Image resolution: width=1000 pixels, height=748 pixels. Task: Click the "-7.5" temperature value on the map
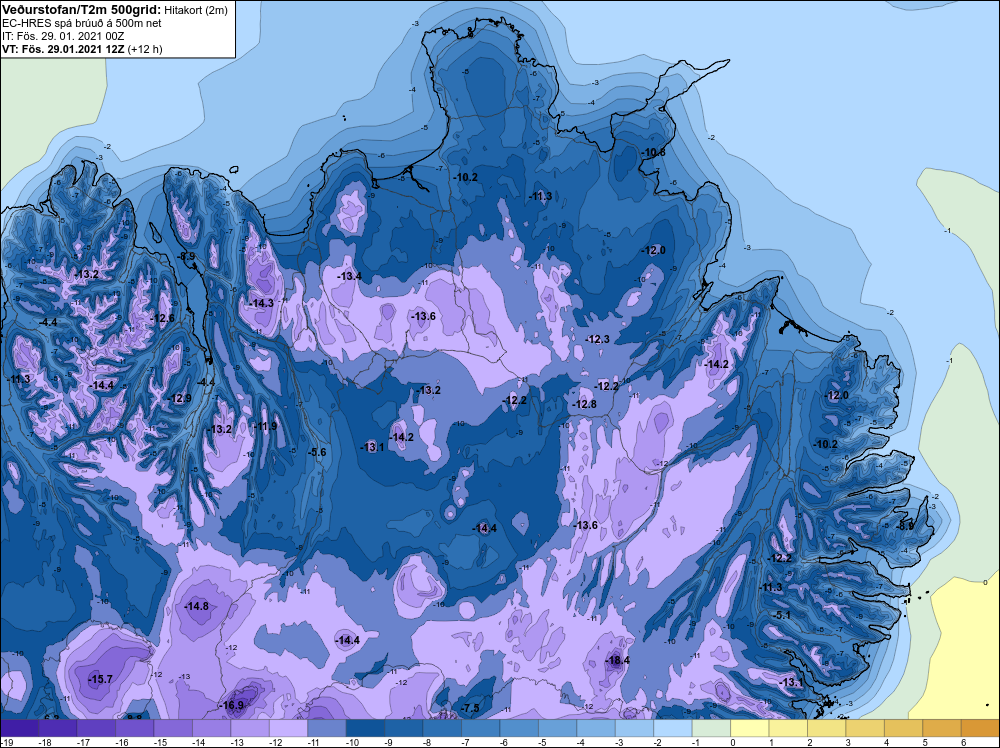point(470,708)
